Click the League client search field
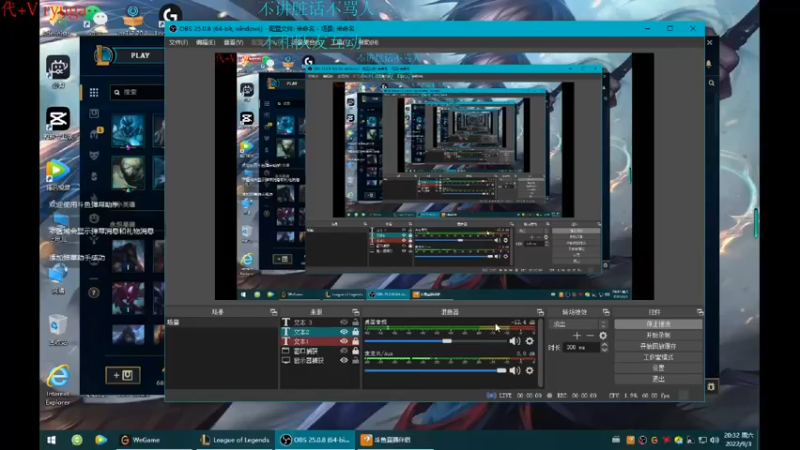800x450 pixels. pos(137,92)
